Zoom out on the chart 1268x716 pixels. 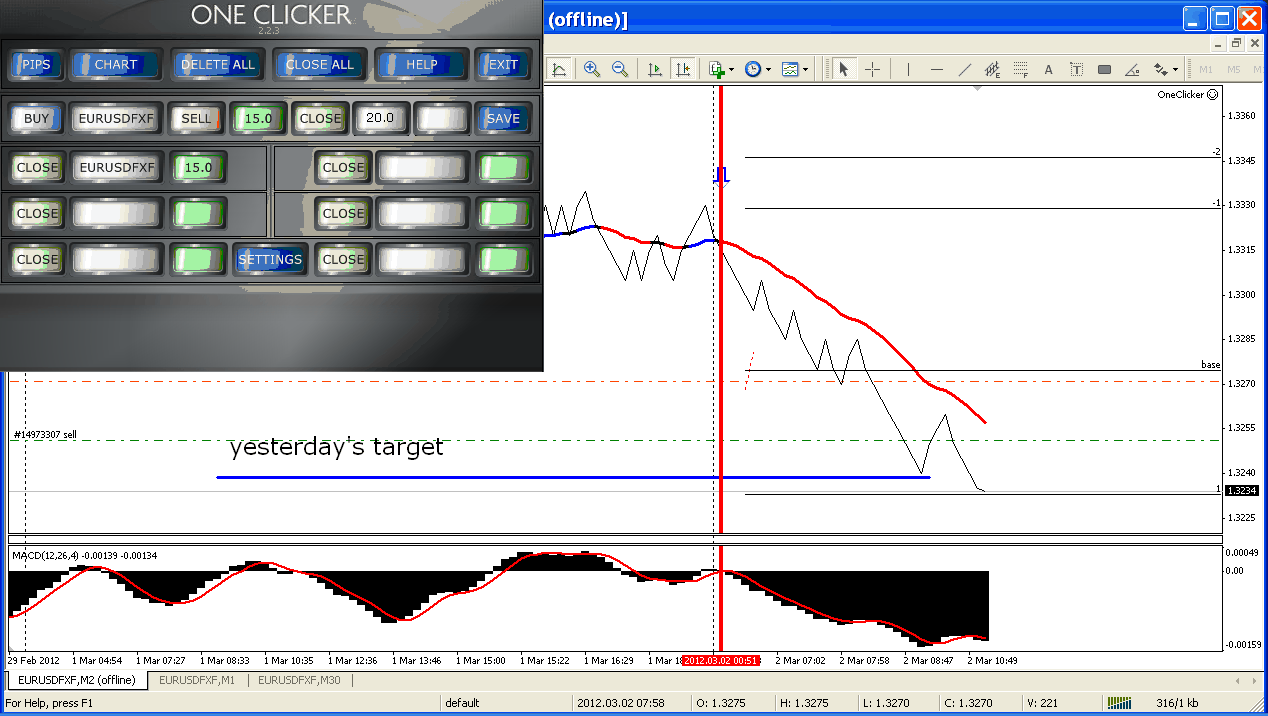620,69
